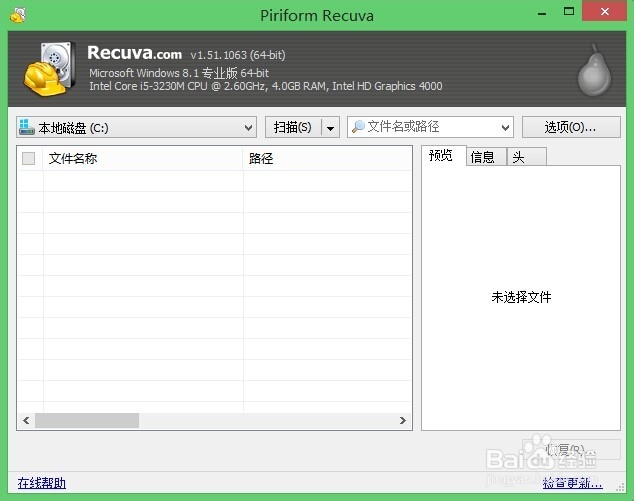Viewport: 634px width, 501px height.
Task: Switch to the 头 header tab
Action: click(x=527, y=157)
